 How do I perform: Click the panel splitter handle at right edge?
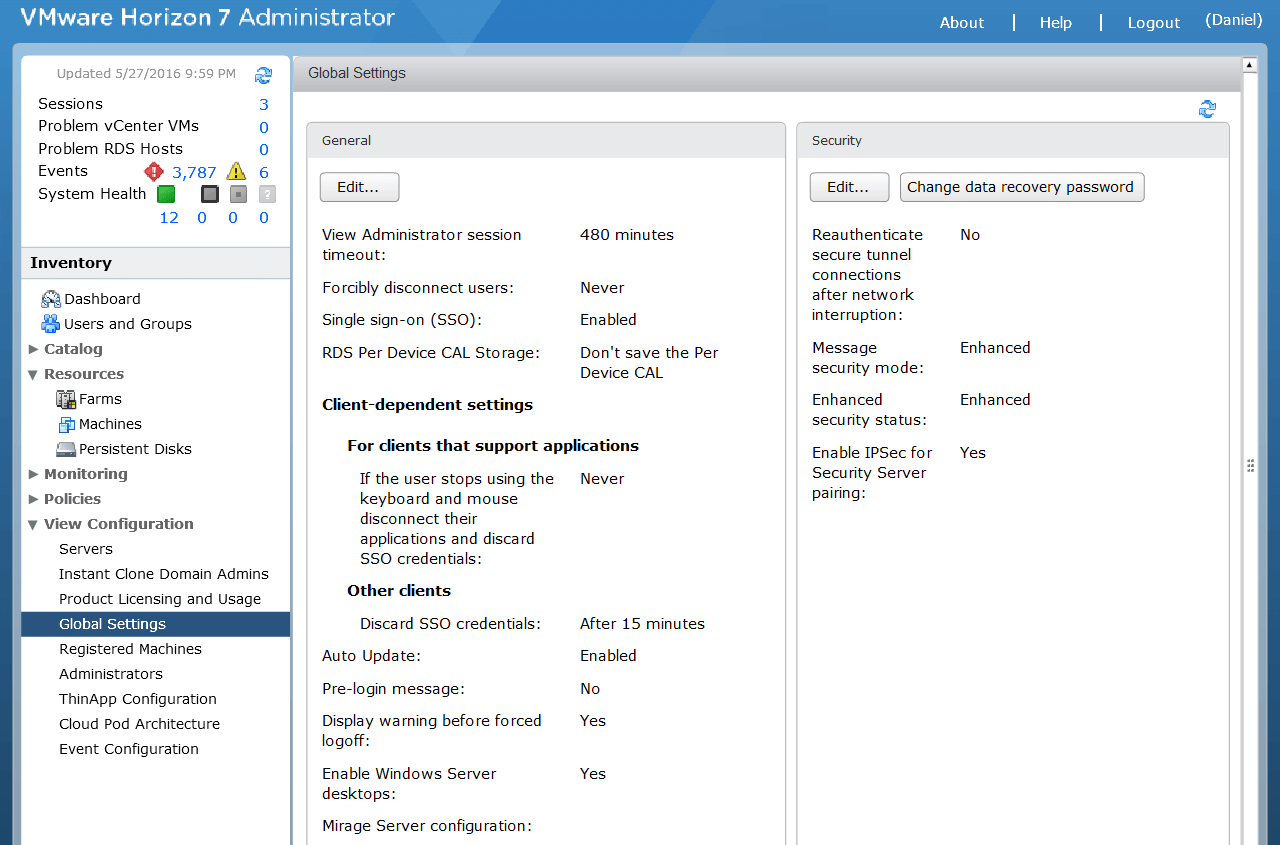click(x=1250, y=466)
